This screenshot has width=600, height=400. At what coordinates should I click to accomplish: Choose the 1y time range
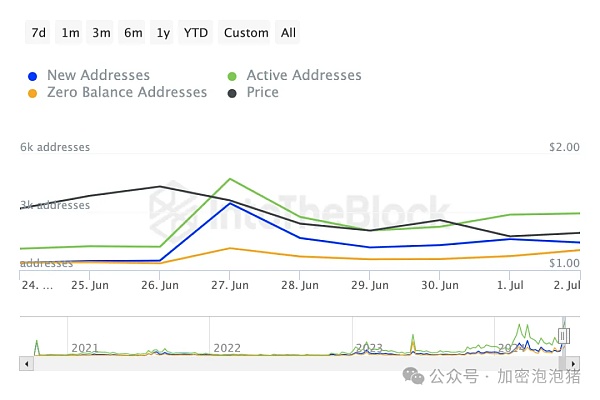[163, 33]
